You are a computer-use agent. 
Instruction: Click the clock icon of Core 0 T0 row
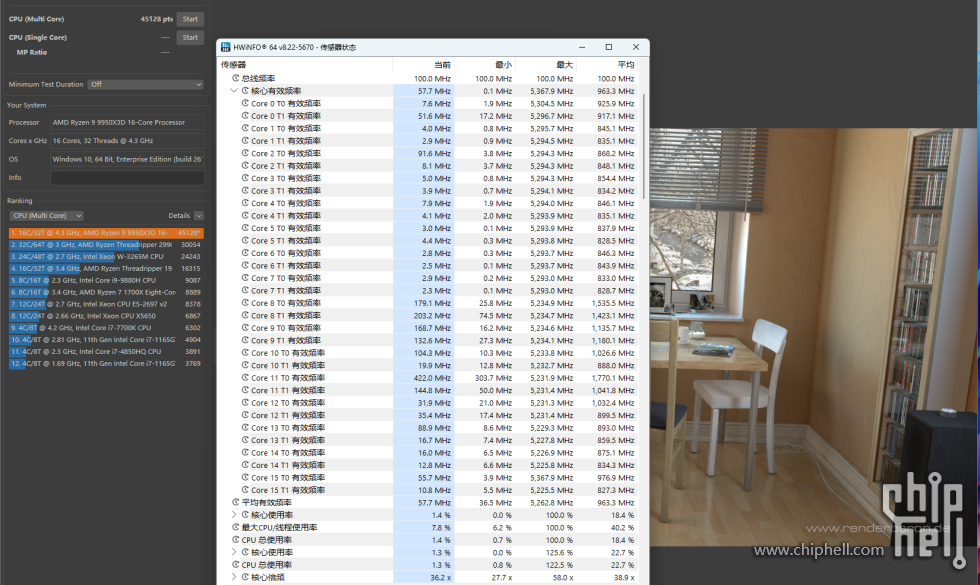click(x=245, y=103)
